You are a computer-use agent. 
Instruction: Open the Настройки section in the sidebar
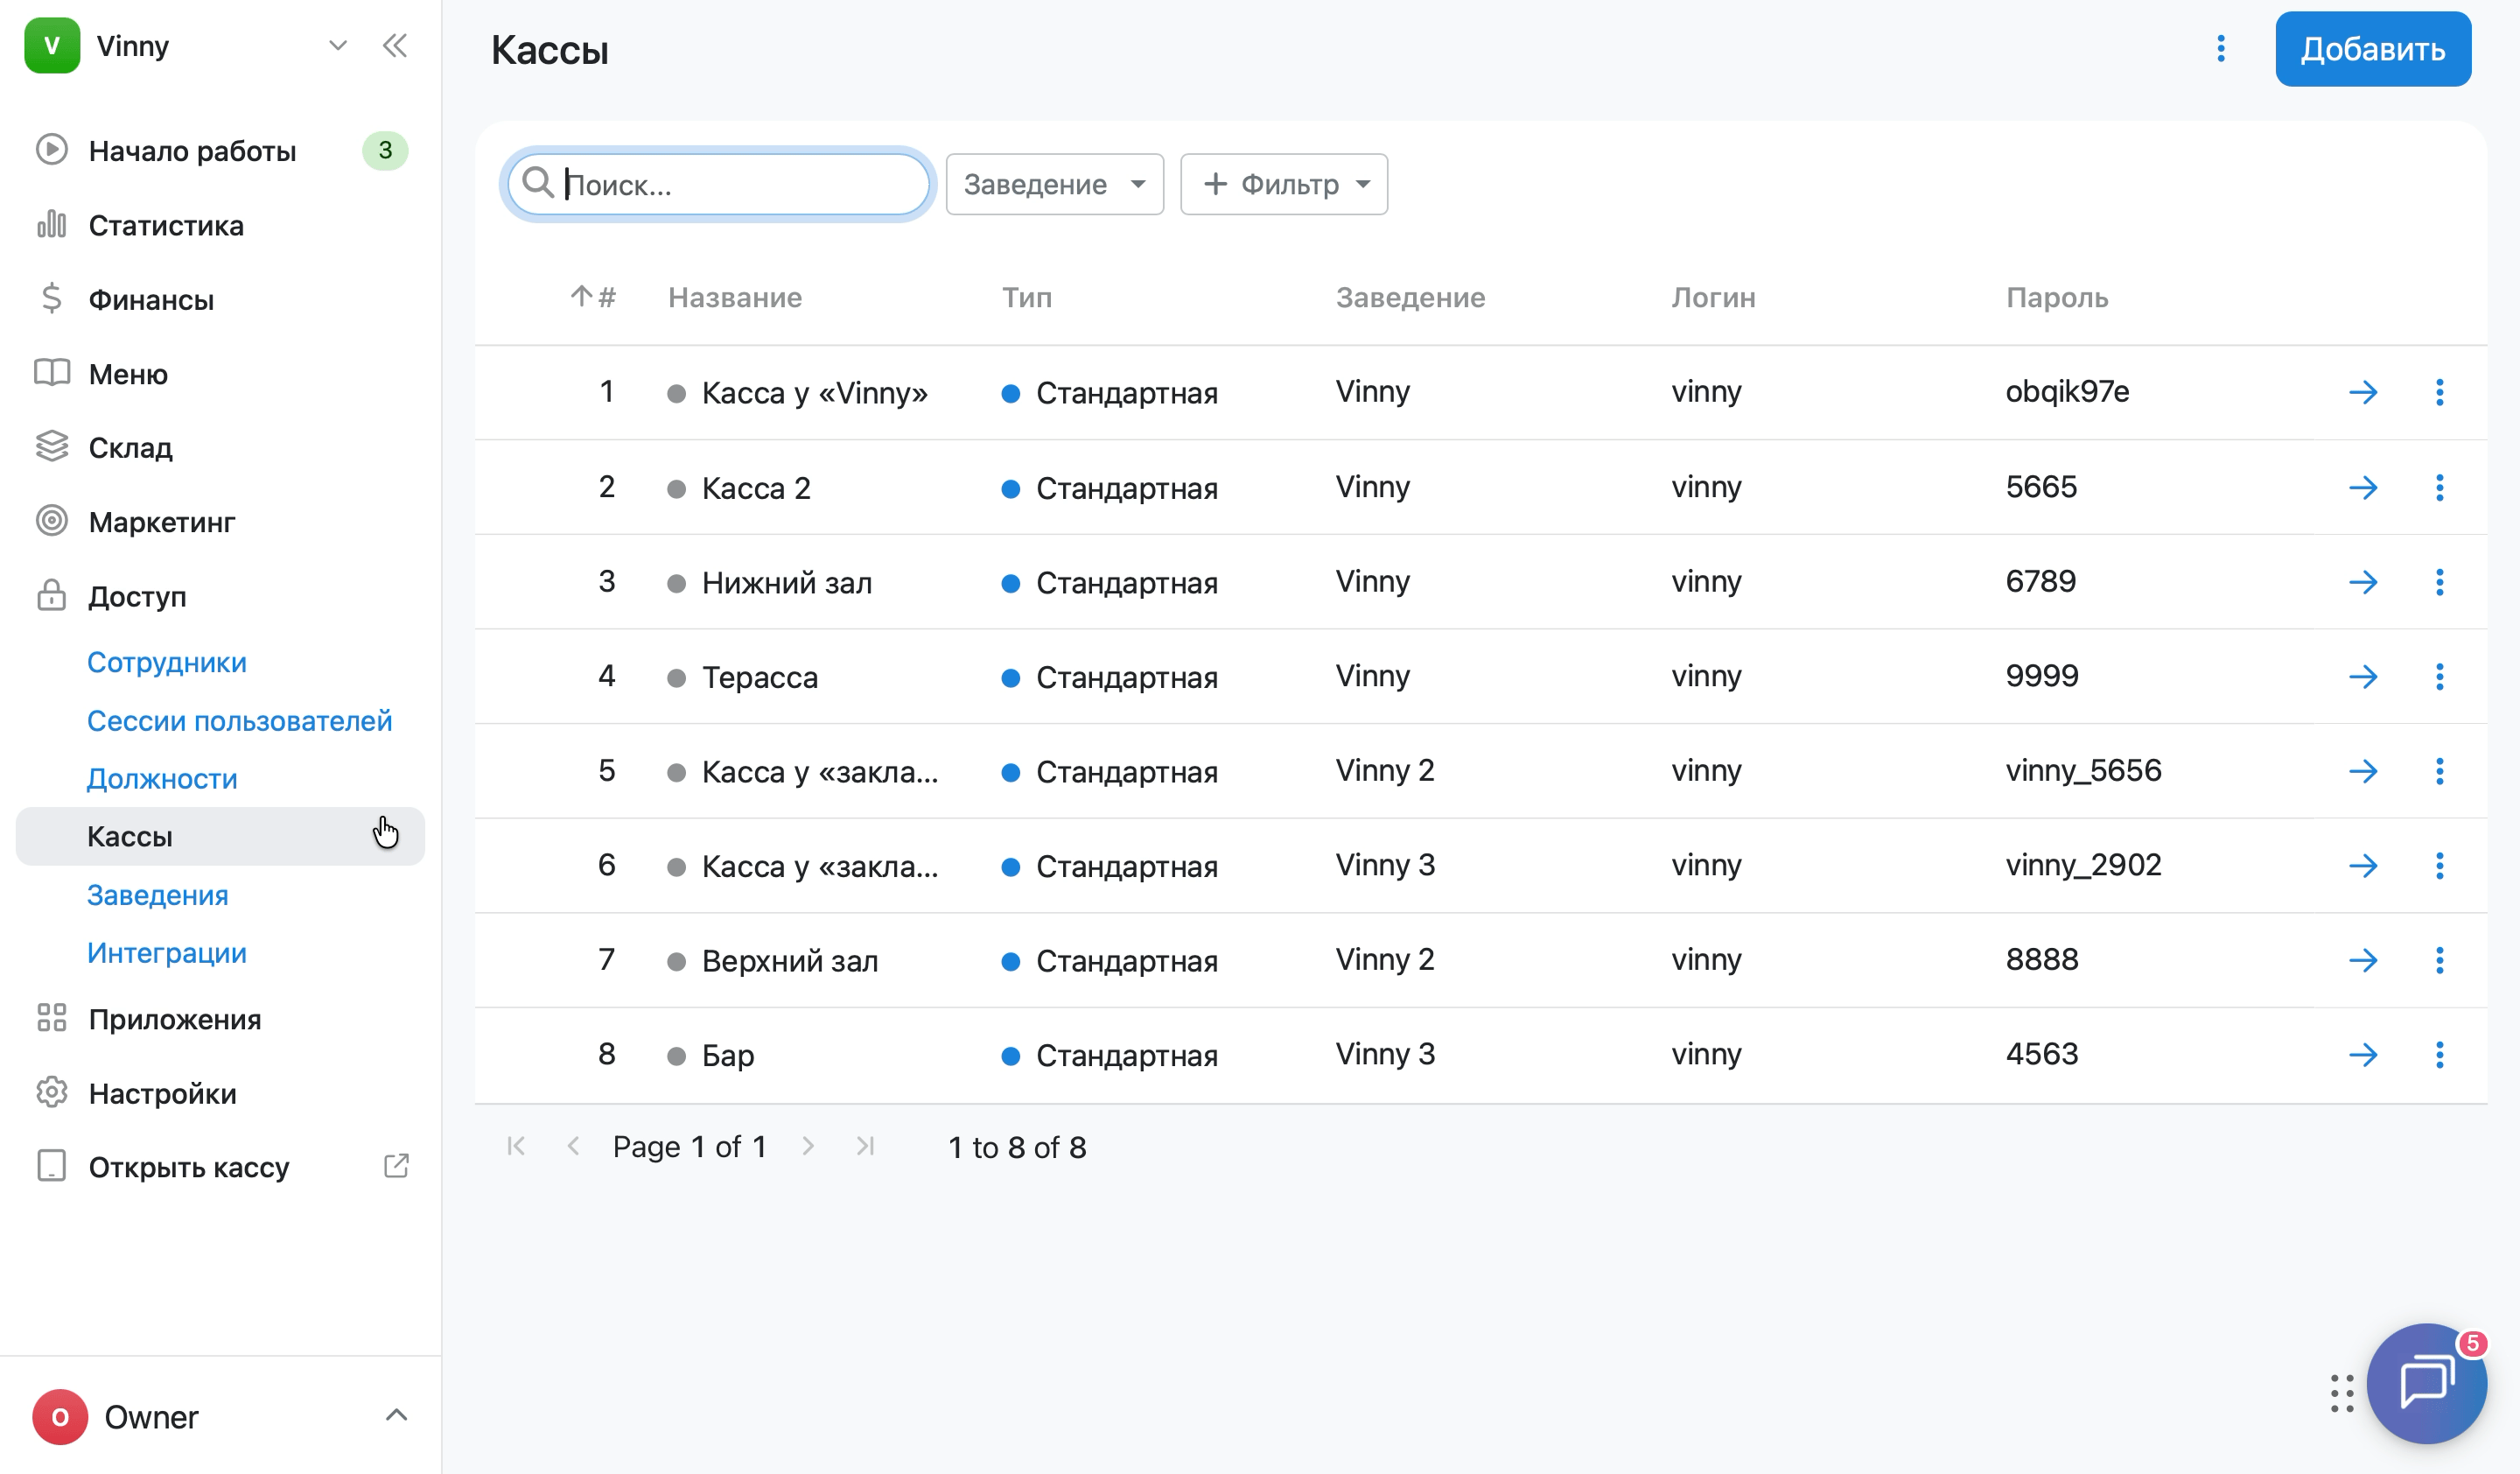click(162, 1093)
